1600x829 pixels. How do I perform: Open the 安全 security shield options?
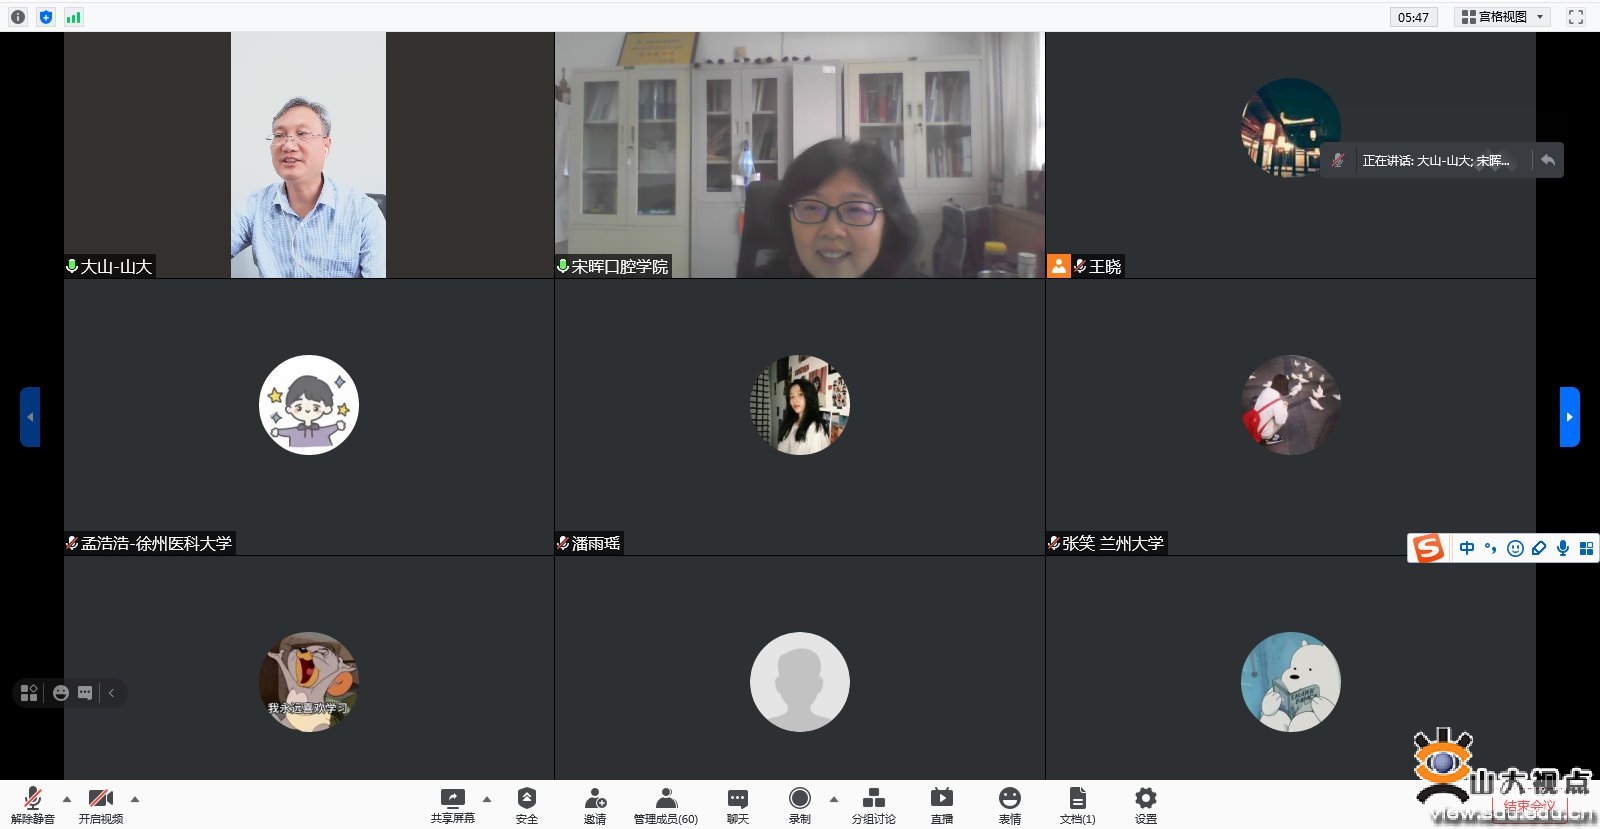click(x=527, y=802)
